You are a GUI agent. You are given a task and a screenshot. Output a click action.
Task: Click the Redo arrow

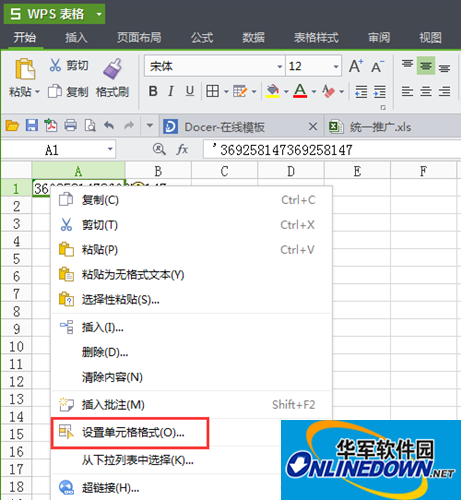(129, 125)
